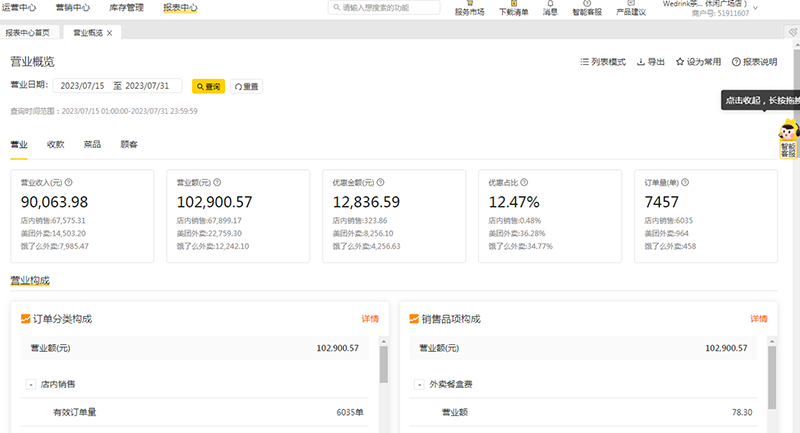Viewport: 800px width, 433px height.
Task: Open the 报表说明 help
Action: (754, 62)
